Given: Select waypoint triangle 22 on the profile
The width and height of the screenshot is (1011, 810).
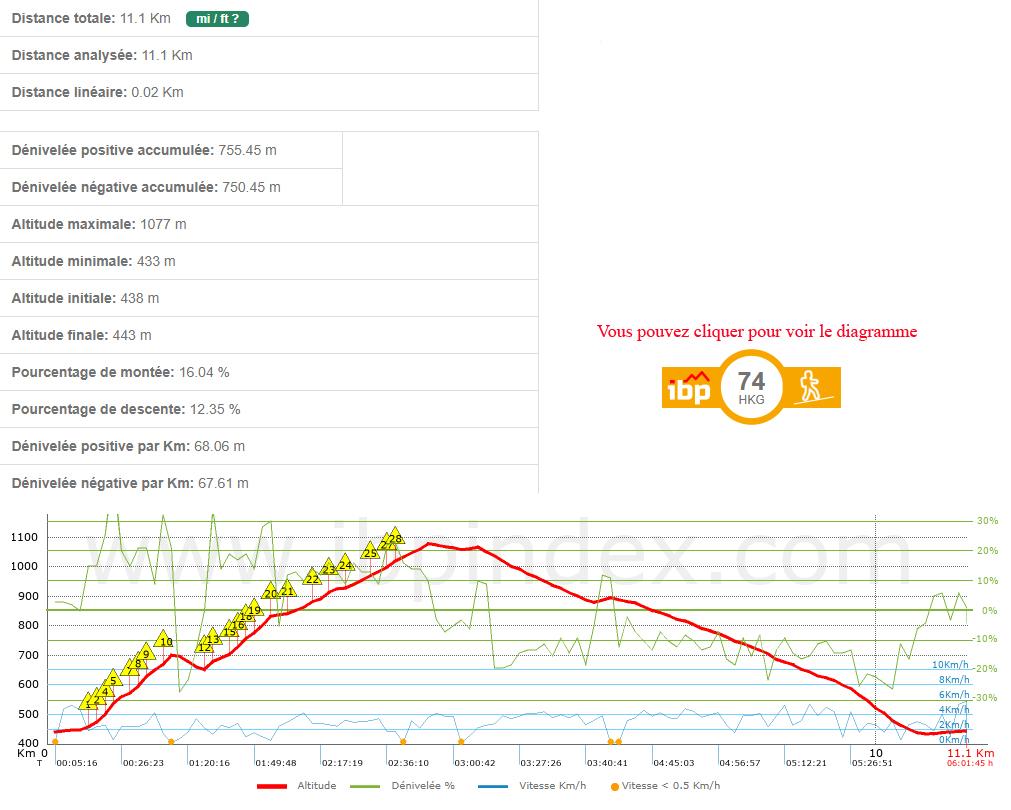Looking at the screenshot, I should tap(312, 577).
